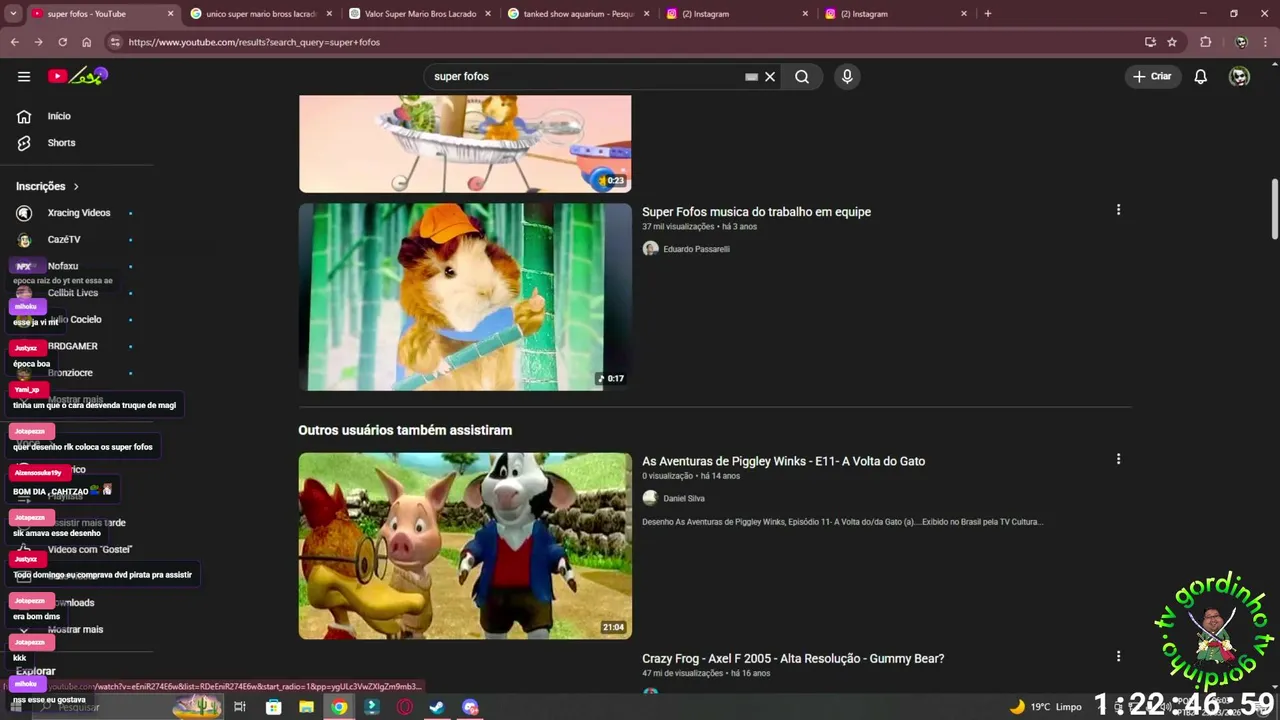The image size is (1280, 720).
Task: Open Steam from the taskbar
Action: pos(437,707)
